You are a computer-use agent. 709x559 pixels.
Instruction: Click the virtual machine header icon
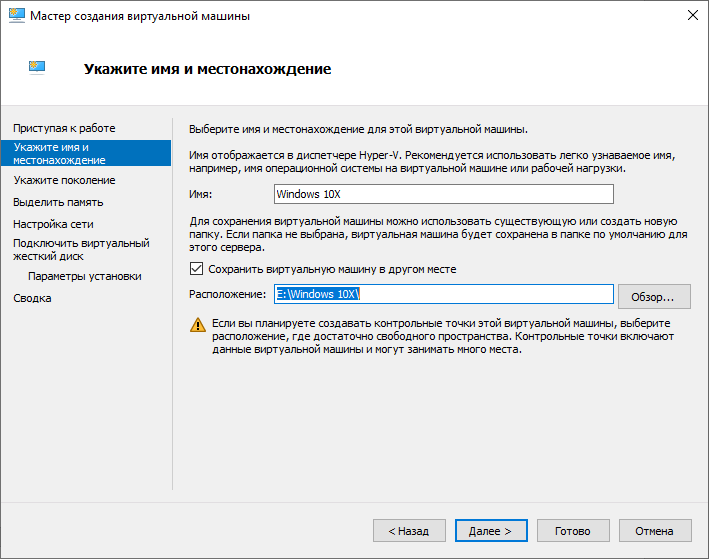pyautogui.click(x=37, y=68)
